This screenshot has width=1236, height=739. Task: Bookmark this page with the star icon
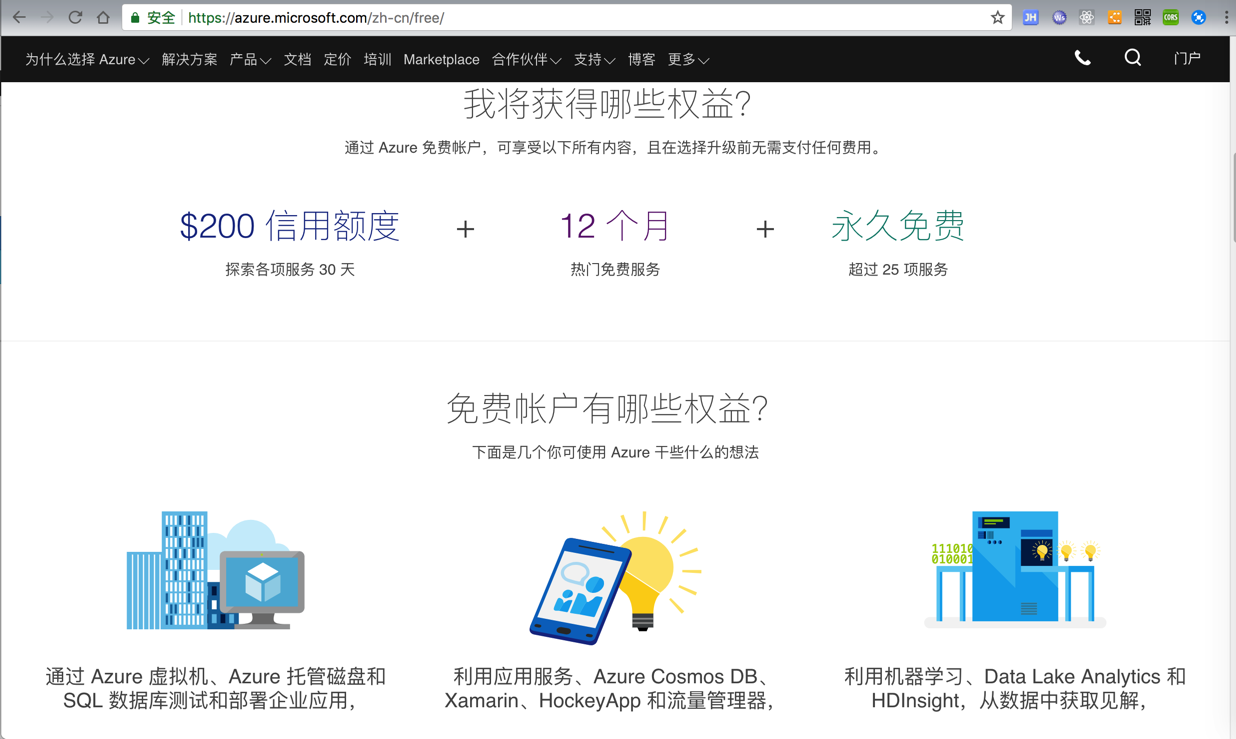[x=997, y=17]
